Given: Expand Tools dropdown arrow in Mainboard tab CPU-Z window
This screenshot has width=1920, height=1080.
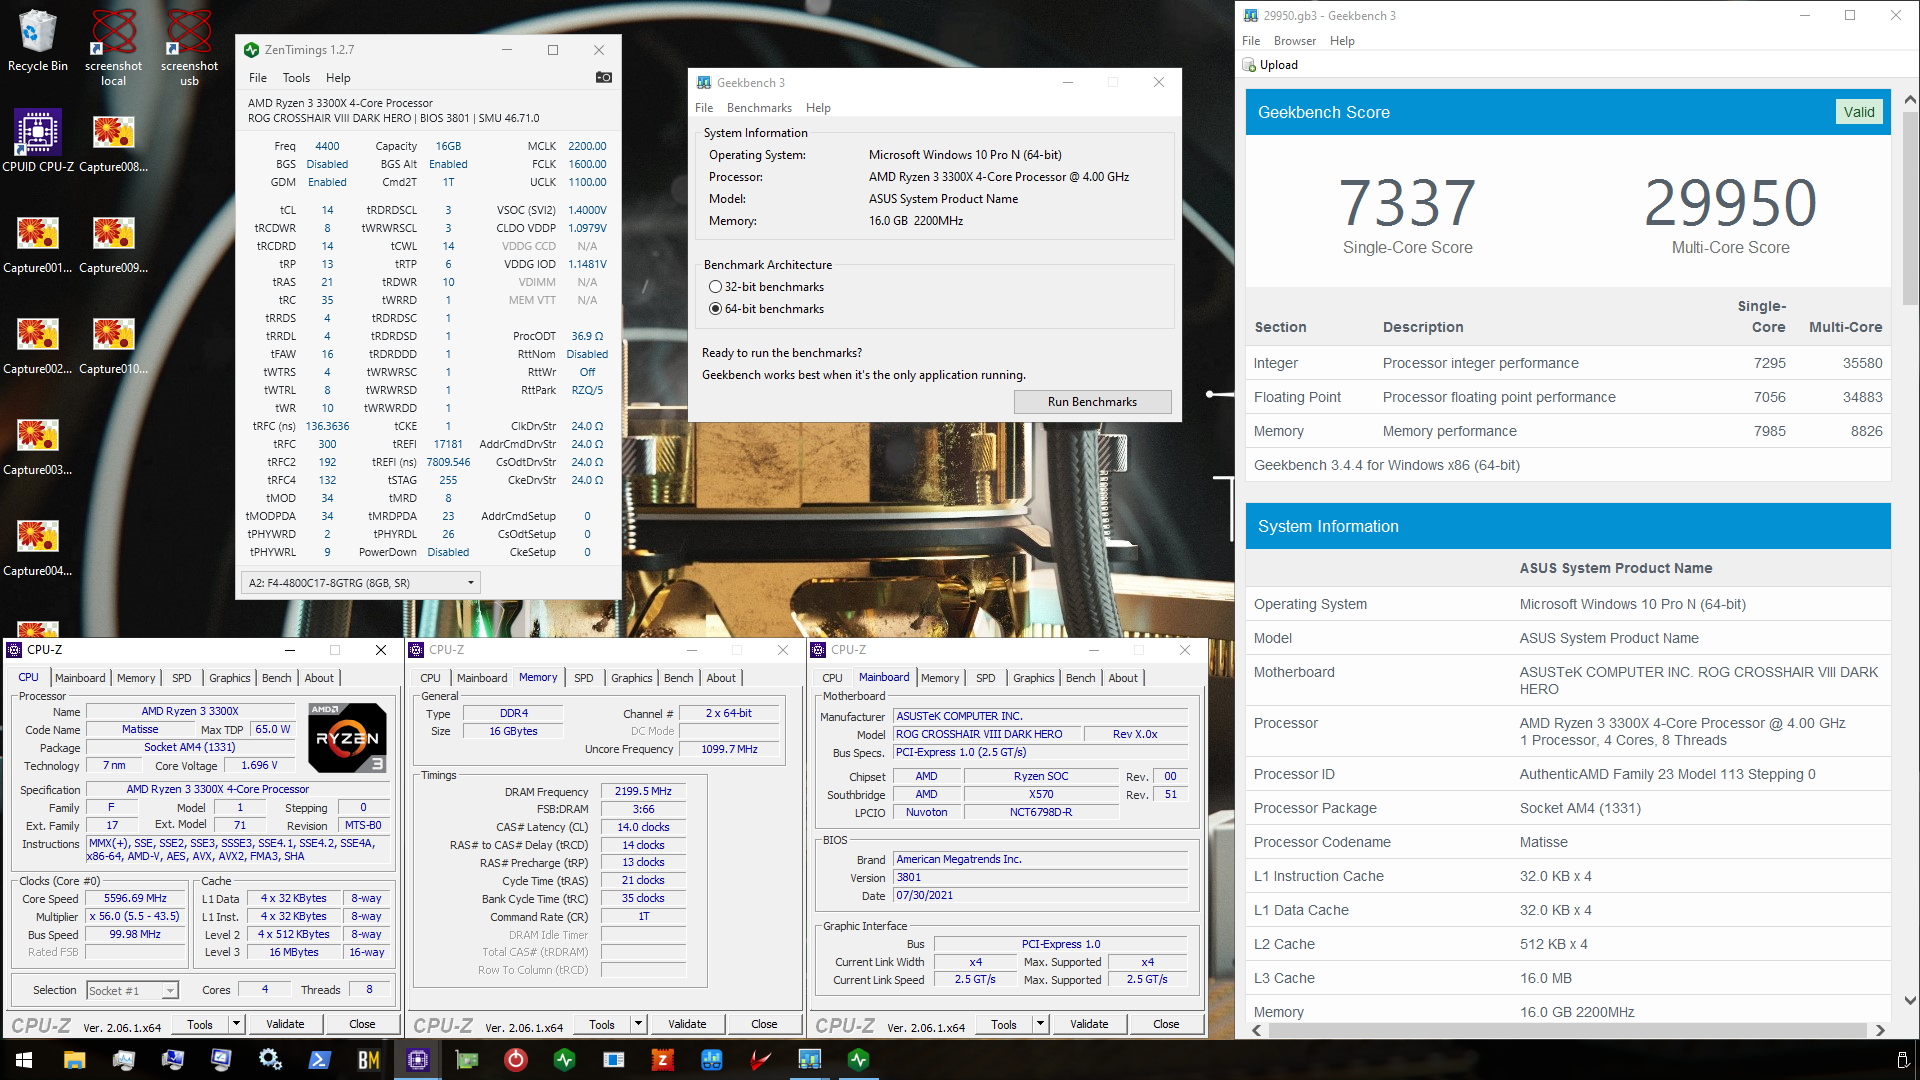Looking at the screenshot, I should (1040, 1024).
